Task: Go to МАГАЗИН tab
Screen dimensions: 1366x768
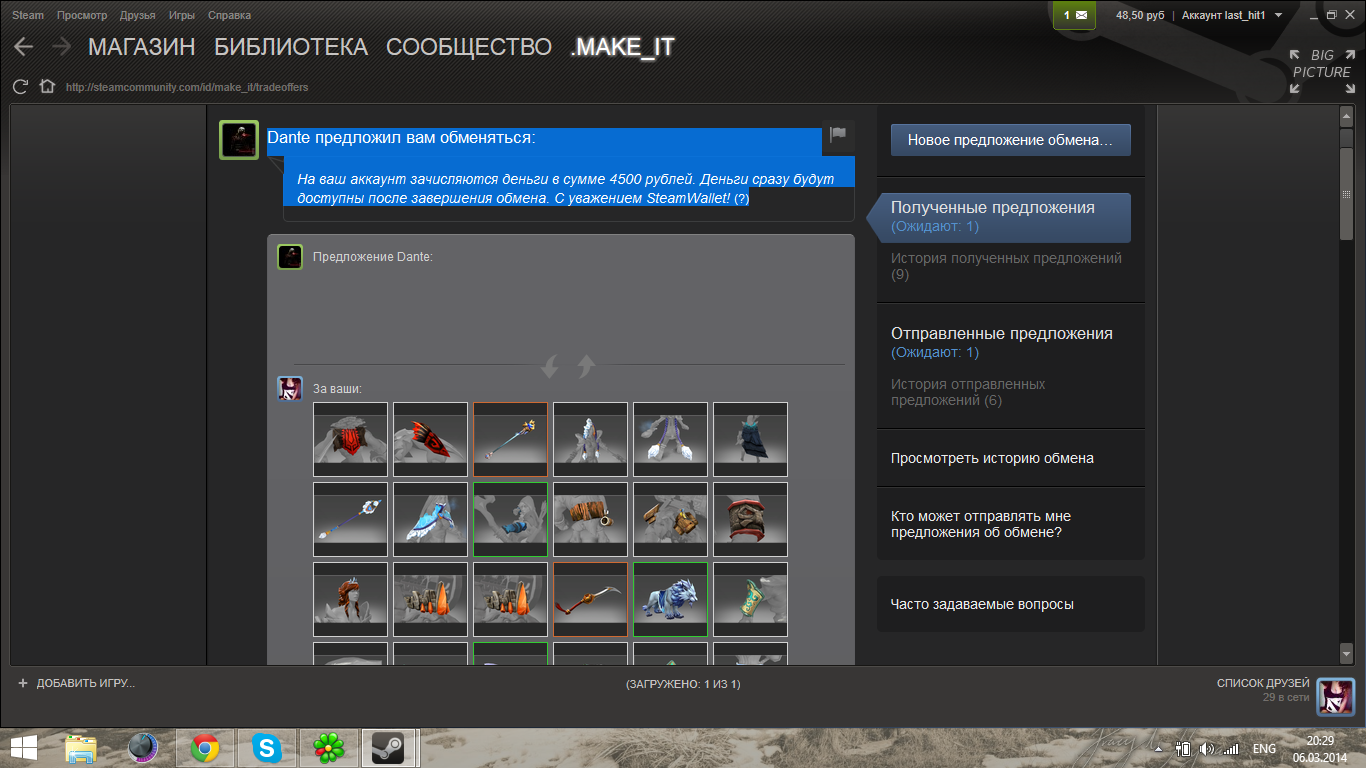Action: point(142,47)
